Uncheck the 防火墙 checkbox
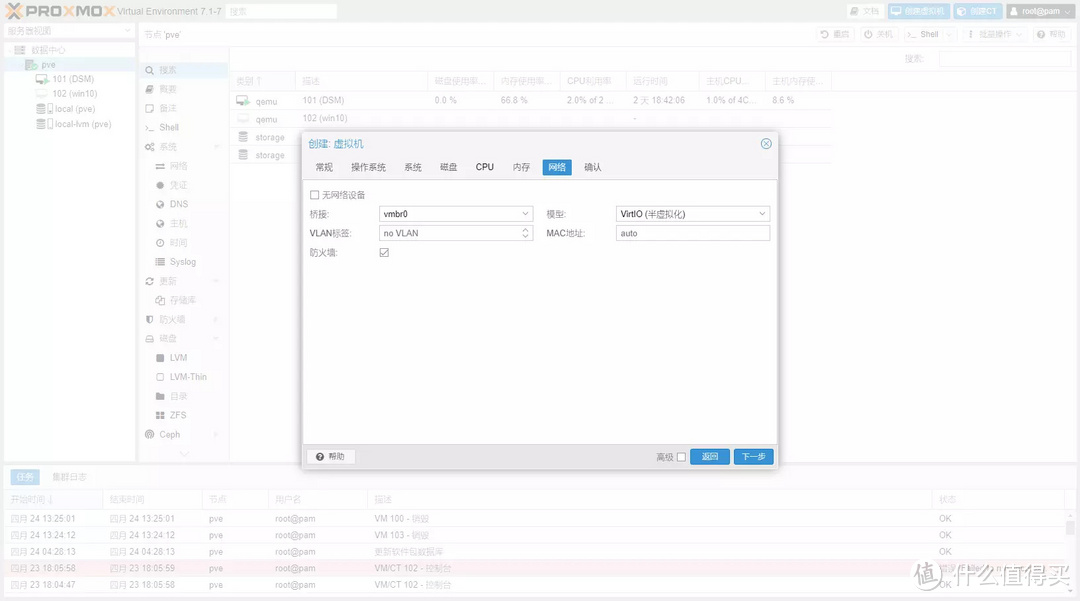This screenshot has width=1080, height=601. point(384,253)
